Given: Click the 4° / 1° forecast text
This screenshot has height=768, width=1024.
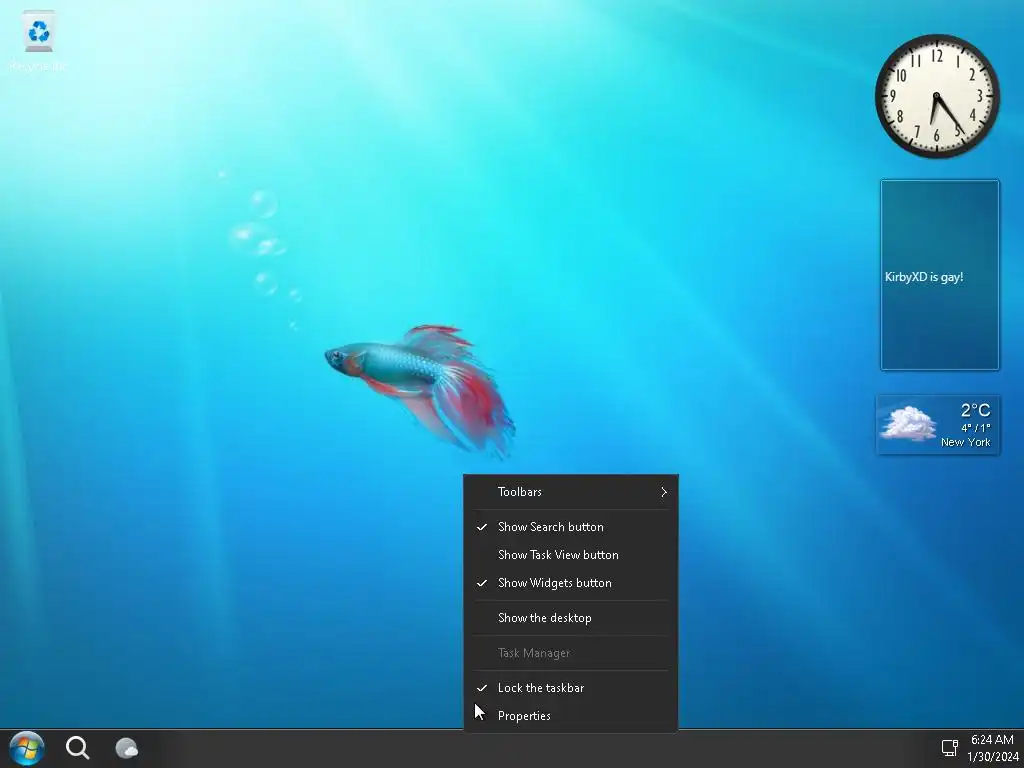Looking at the screenshot, I should pos(976,428).
